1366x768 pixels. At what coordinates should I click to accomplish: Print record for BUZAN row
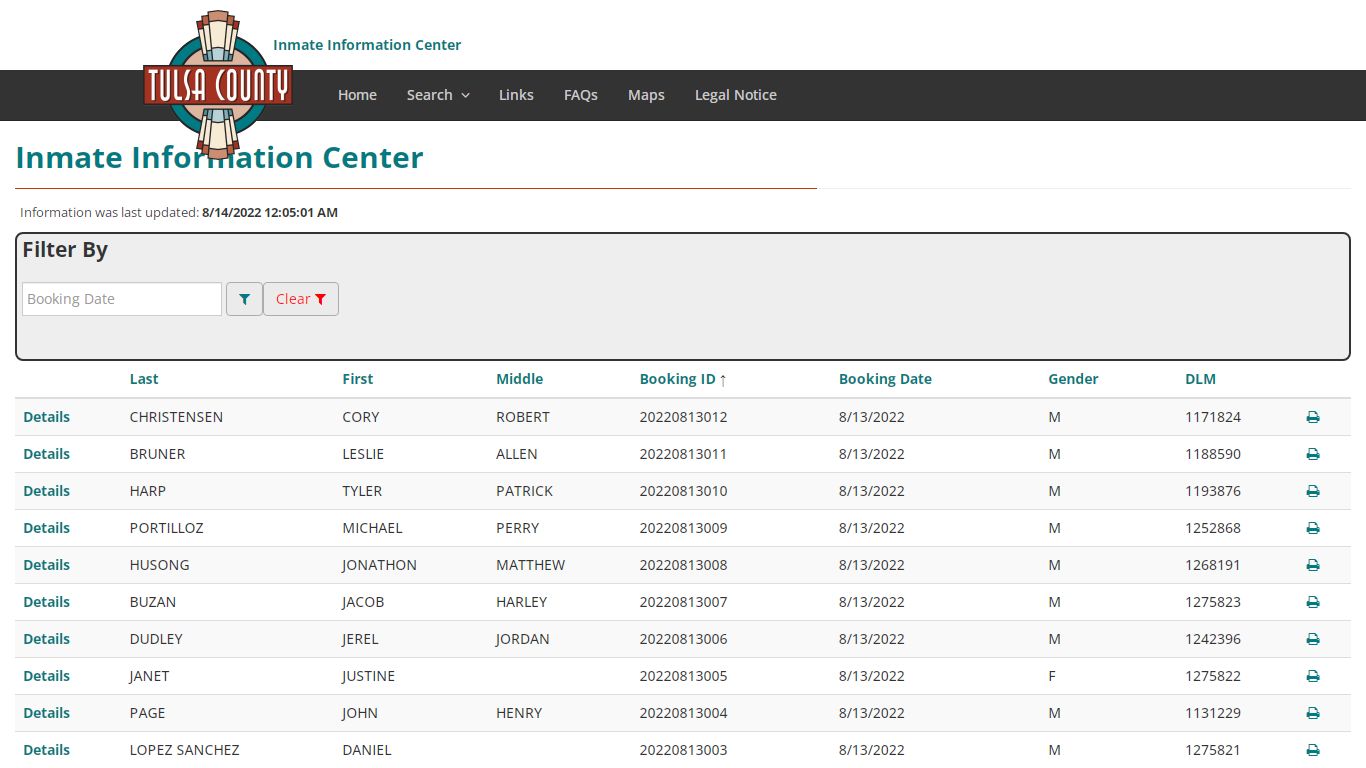click(x=1313, y=602)
